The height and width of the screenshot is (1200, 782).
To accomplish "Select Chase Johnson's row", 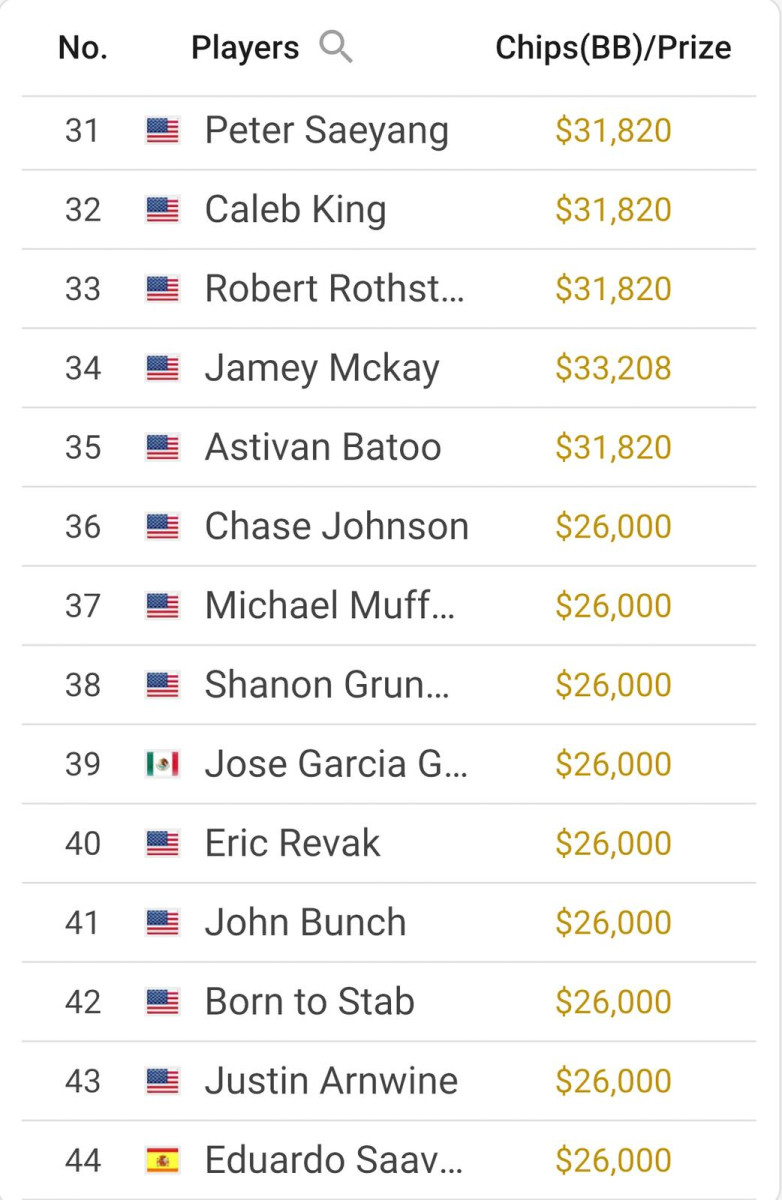I will point(389,526).
